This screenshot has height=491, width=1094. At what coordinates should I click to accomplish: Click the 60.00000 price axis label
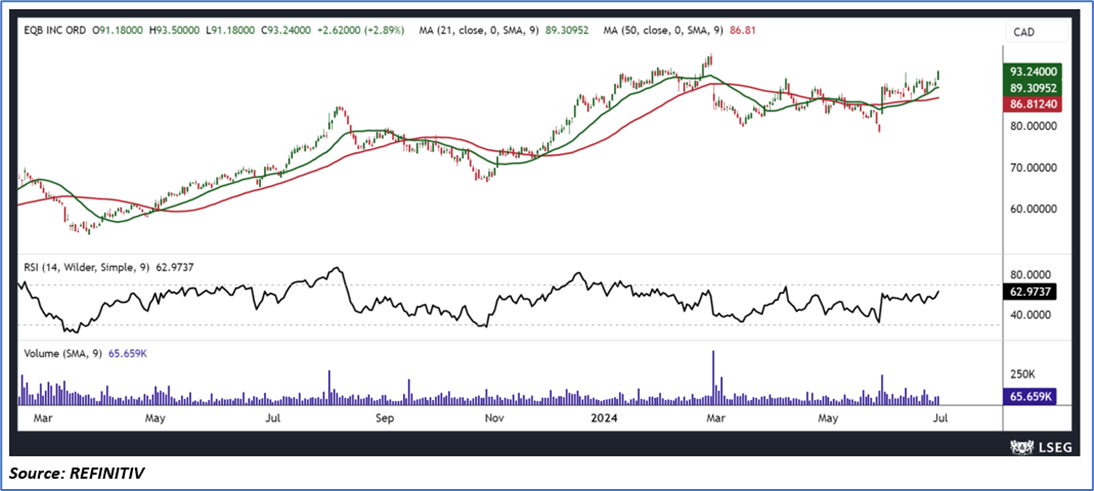1036,209
